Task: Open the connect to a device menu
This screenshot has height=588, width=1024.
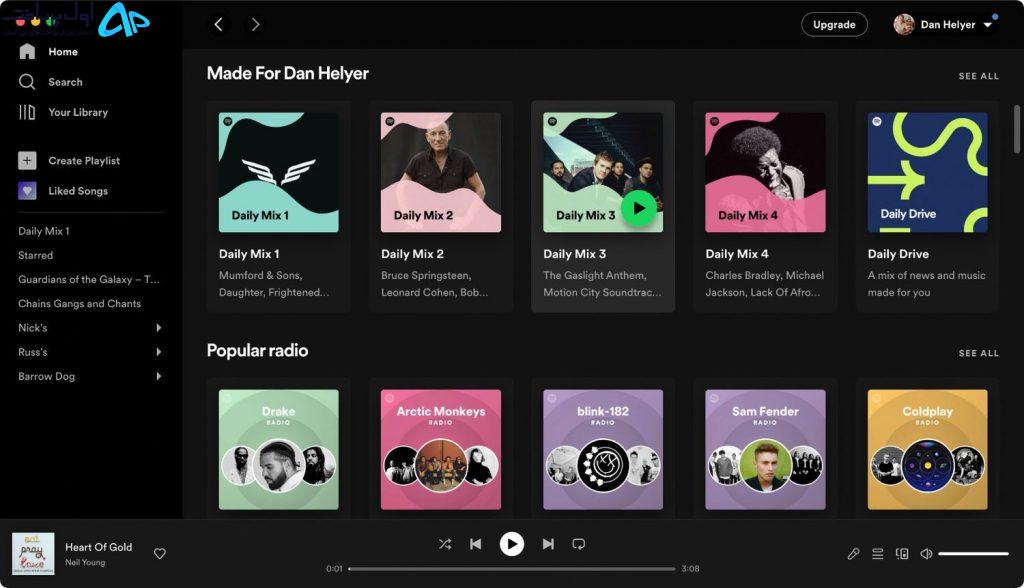Action: (902, 554)
